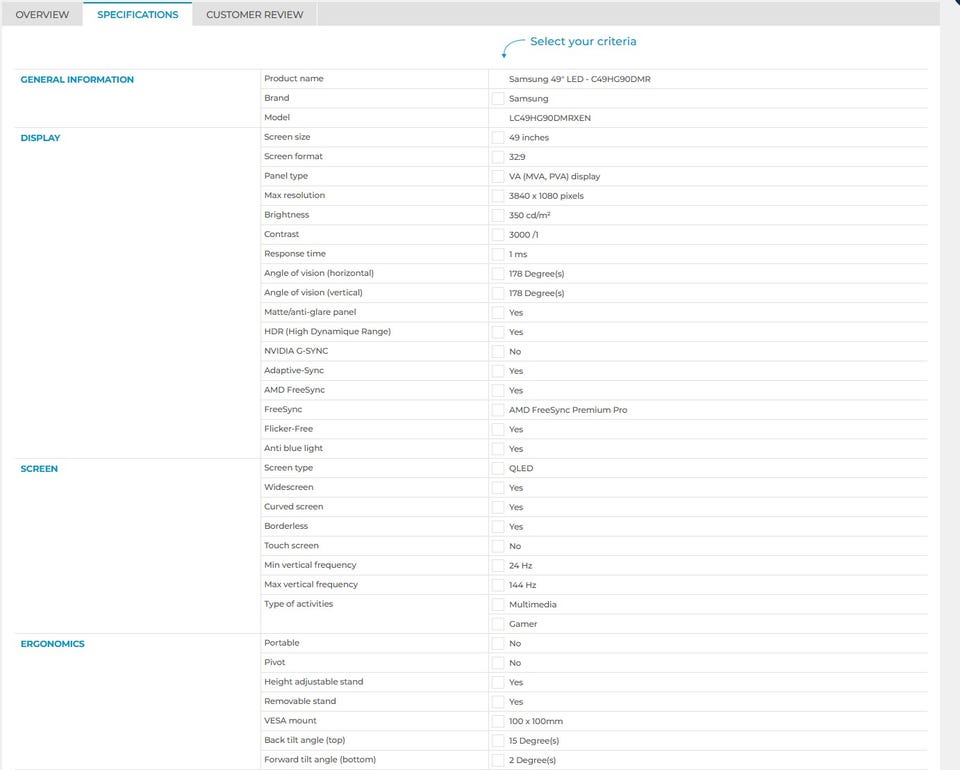Check the Curved screen Yes box

tap(498, 507)
